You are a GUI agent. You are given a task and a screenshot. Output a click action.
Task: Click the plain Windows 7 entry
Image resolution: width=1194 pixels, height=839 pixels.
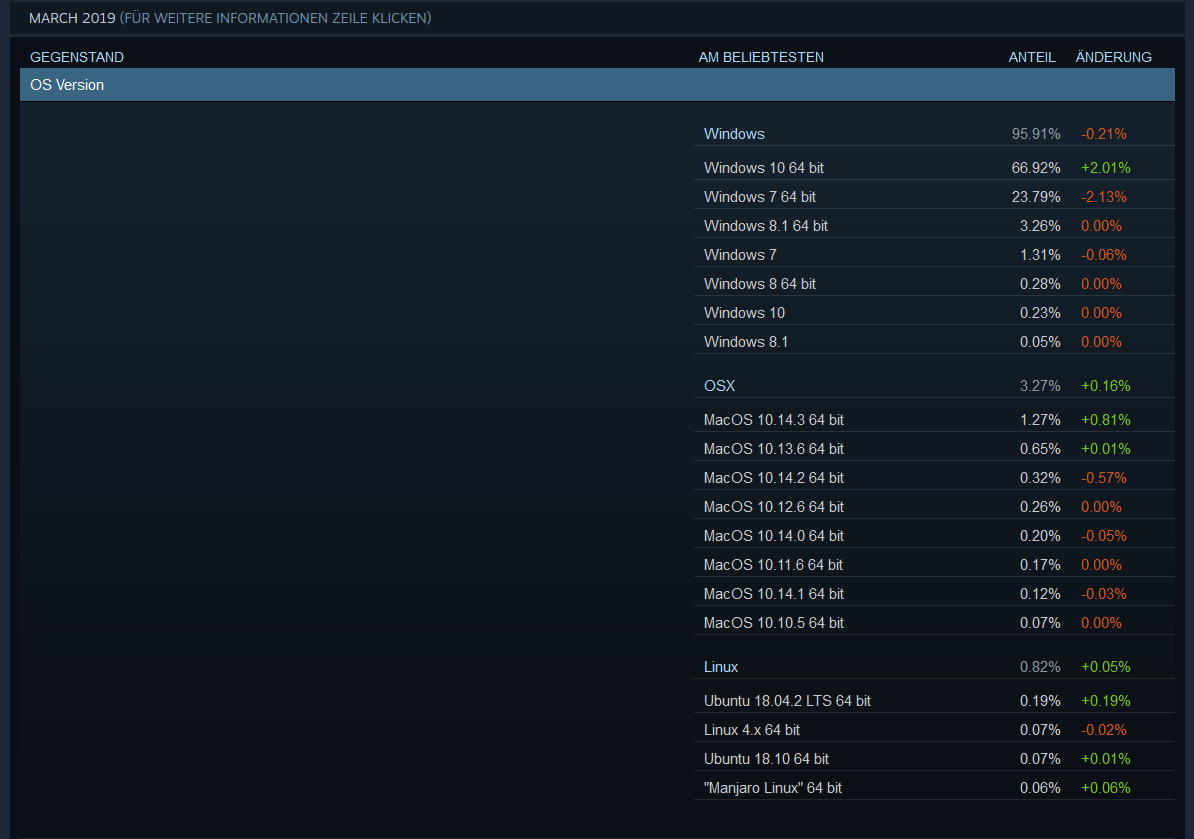click(740, 255)
